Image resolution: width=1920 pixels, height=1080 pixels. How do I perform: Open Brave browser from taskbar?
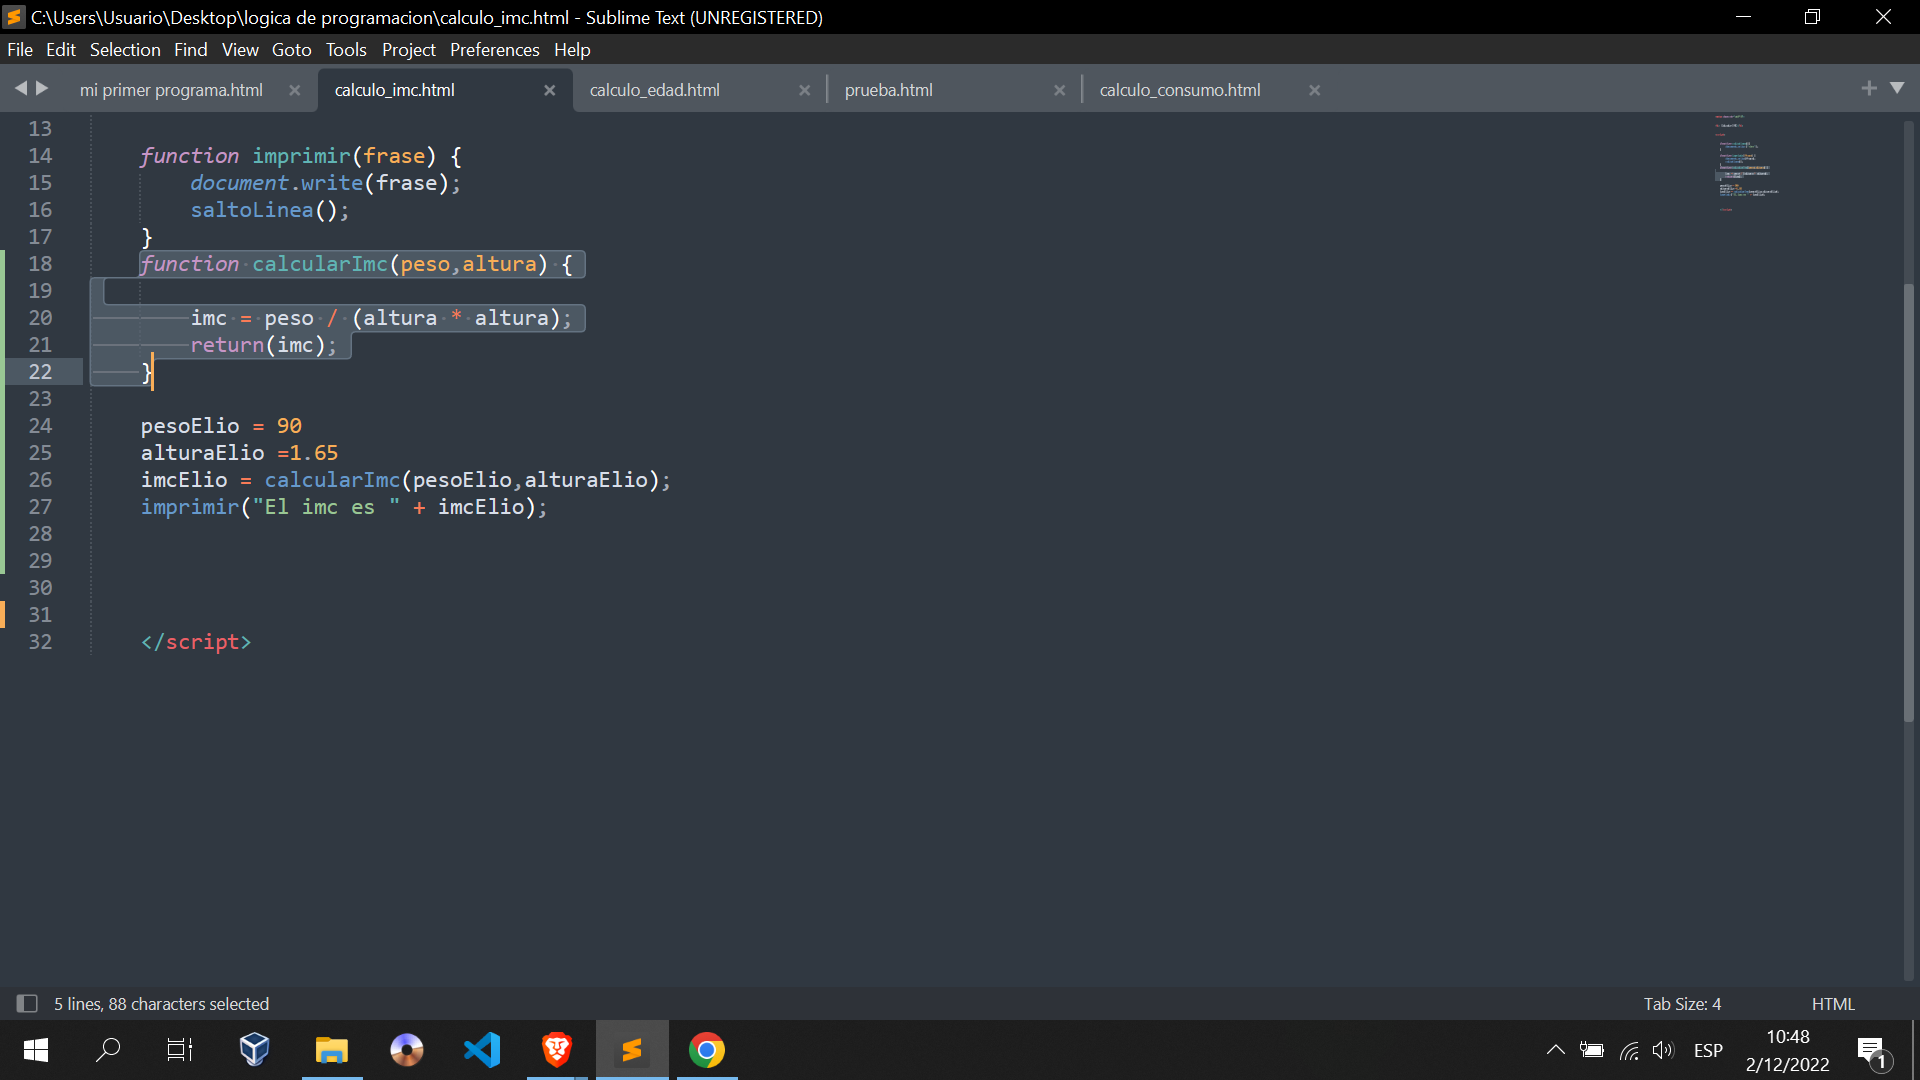point(557,1050)
